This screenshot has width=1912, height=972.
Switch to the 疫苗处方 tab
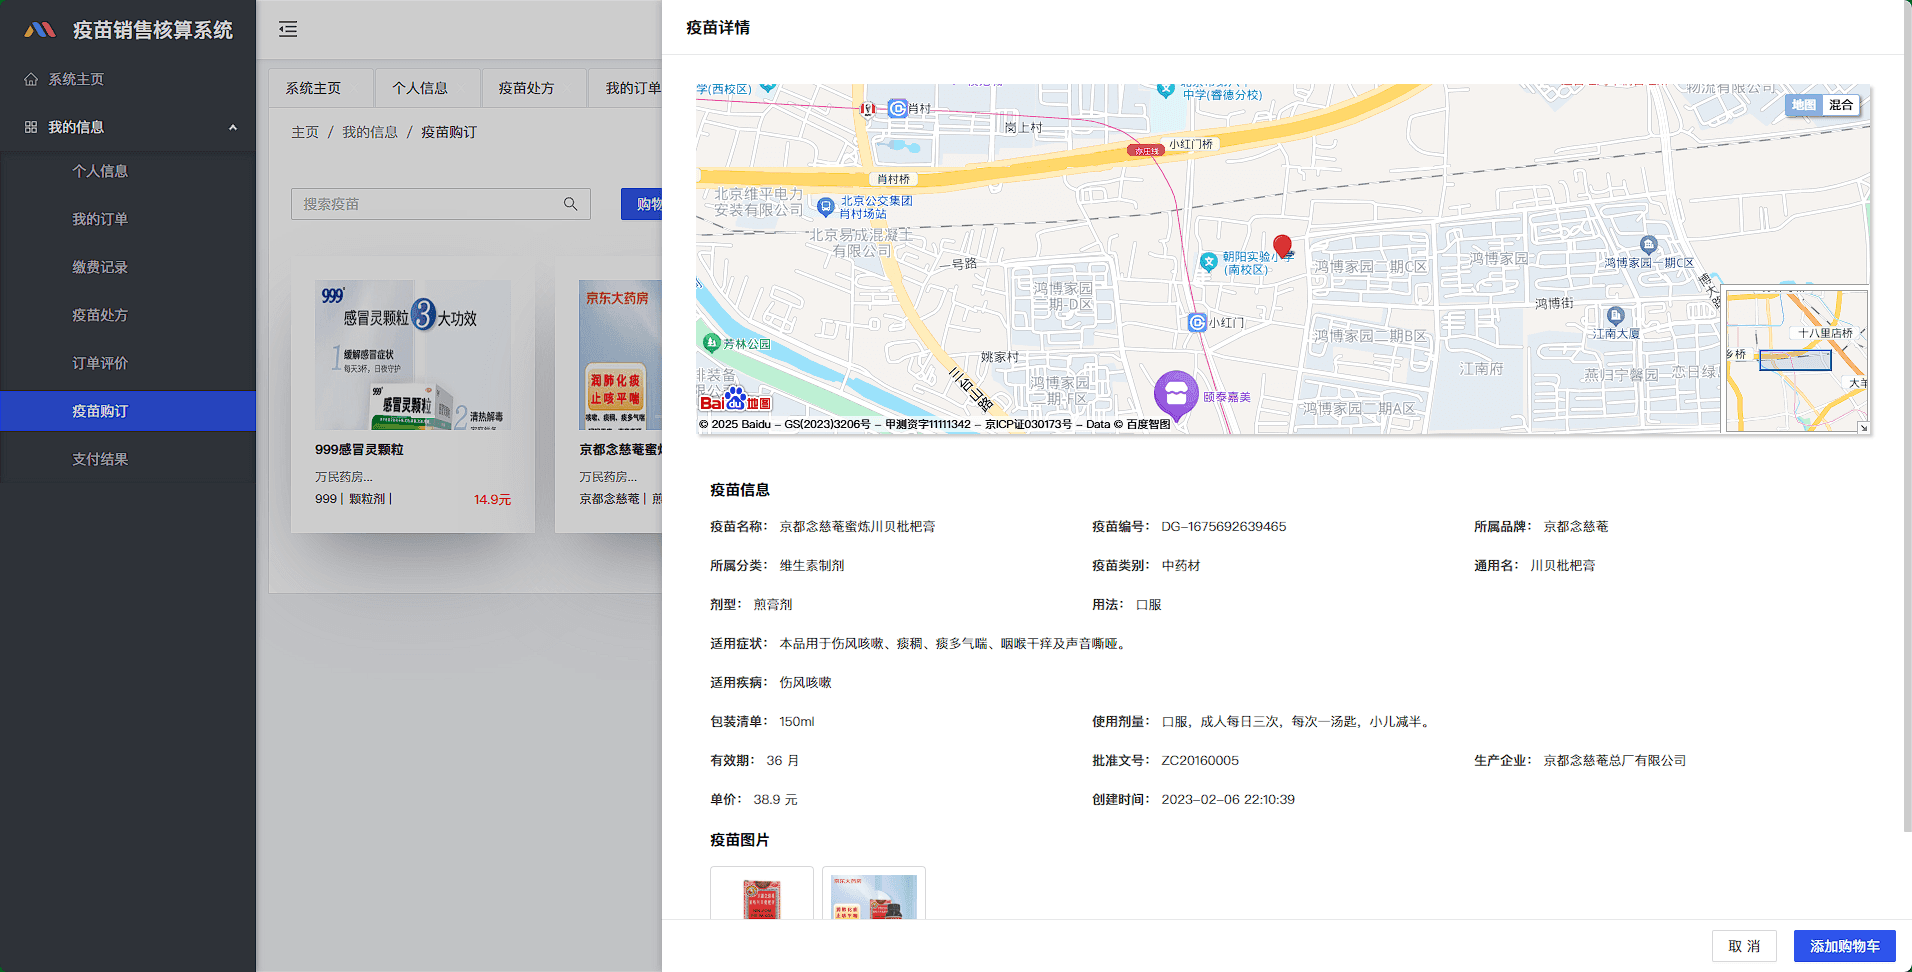pyautogui.click(x=533, y=88)
